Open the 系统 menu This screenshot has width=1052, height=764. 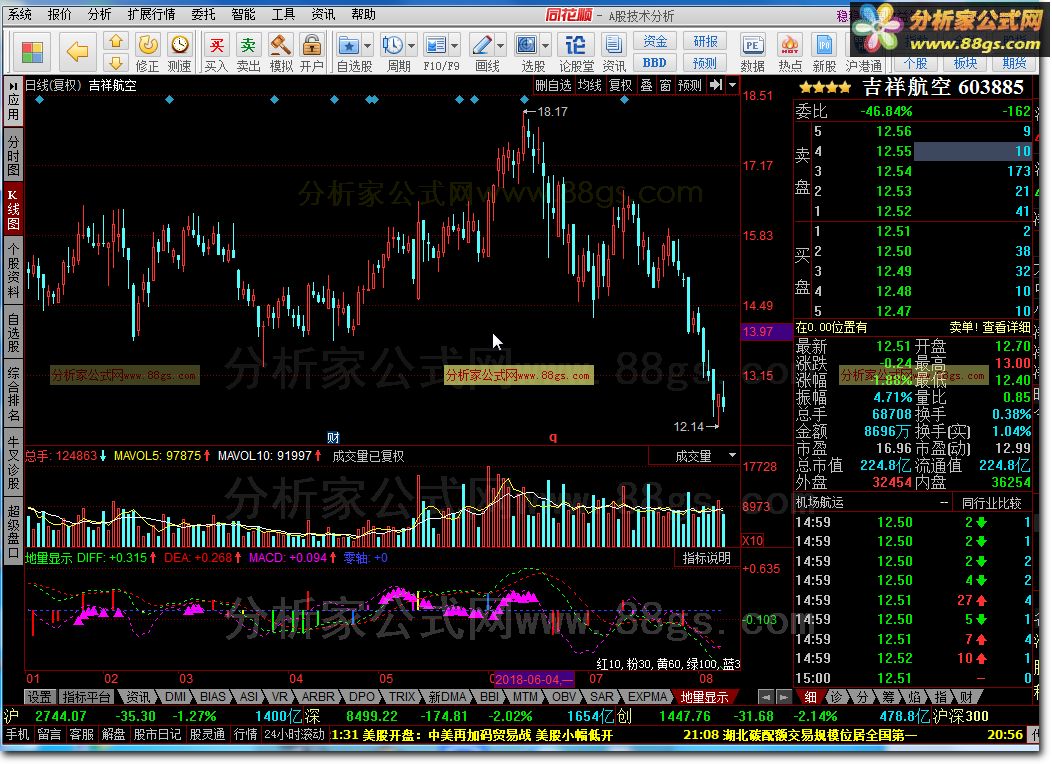point(20,14)
